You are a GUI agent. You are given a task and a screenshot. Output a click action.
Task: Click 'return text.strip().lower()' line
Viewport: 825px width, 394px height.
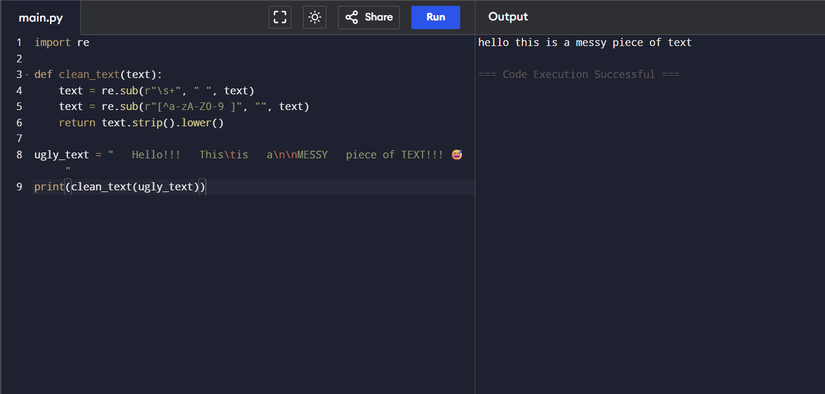pyautogui.click(x=142, y=123)
